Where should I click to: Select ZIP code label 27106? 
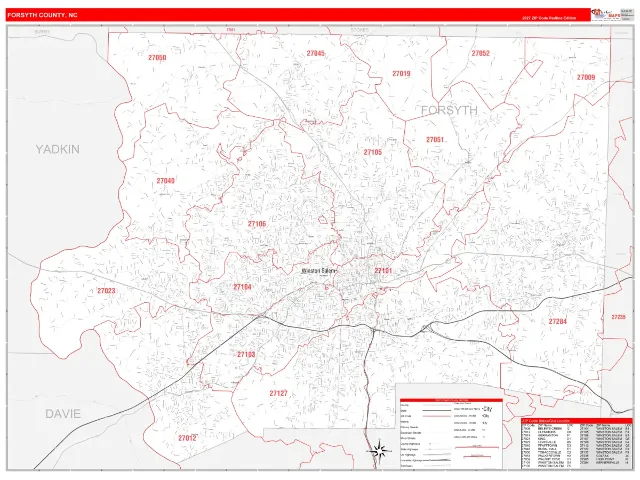(257, 224)
